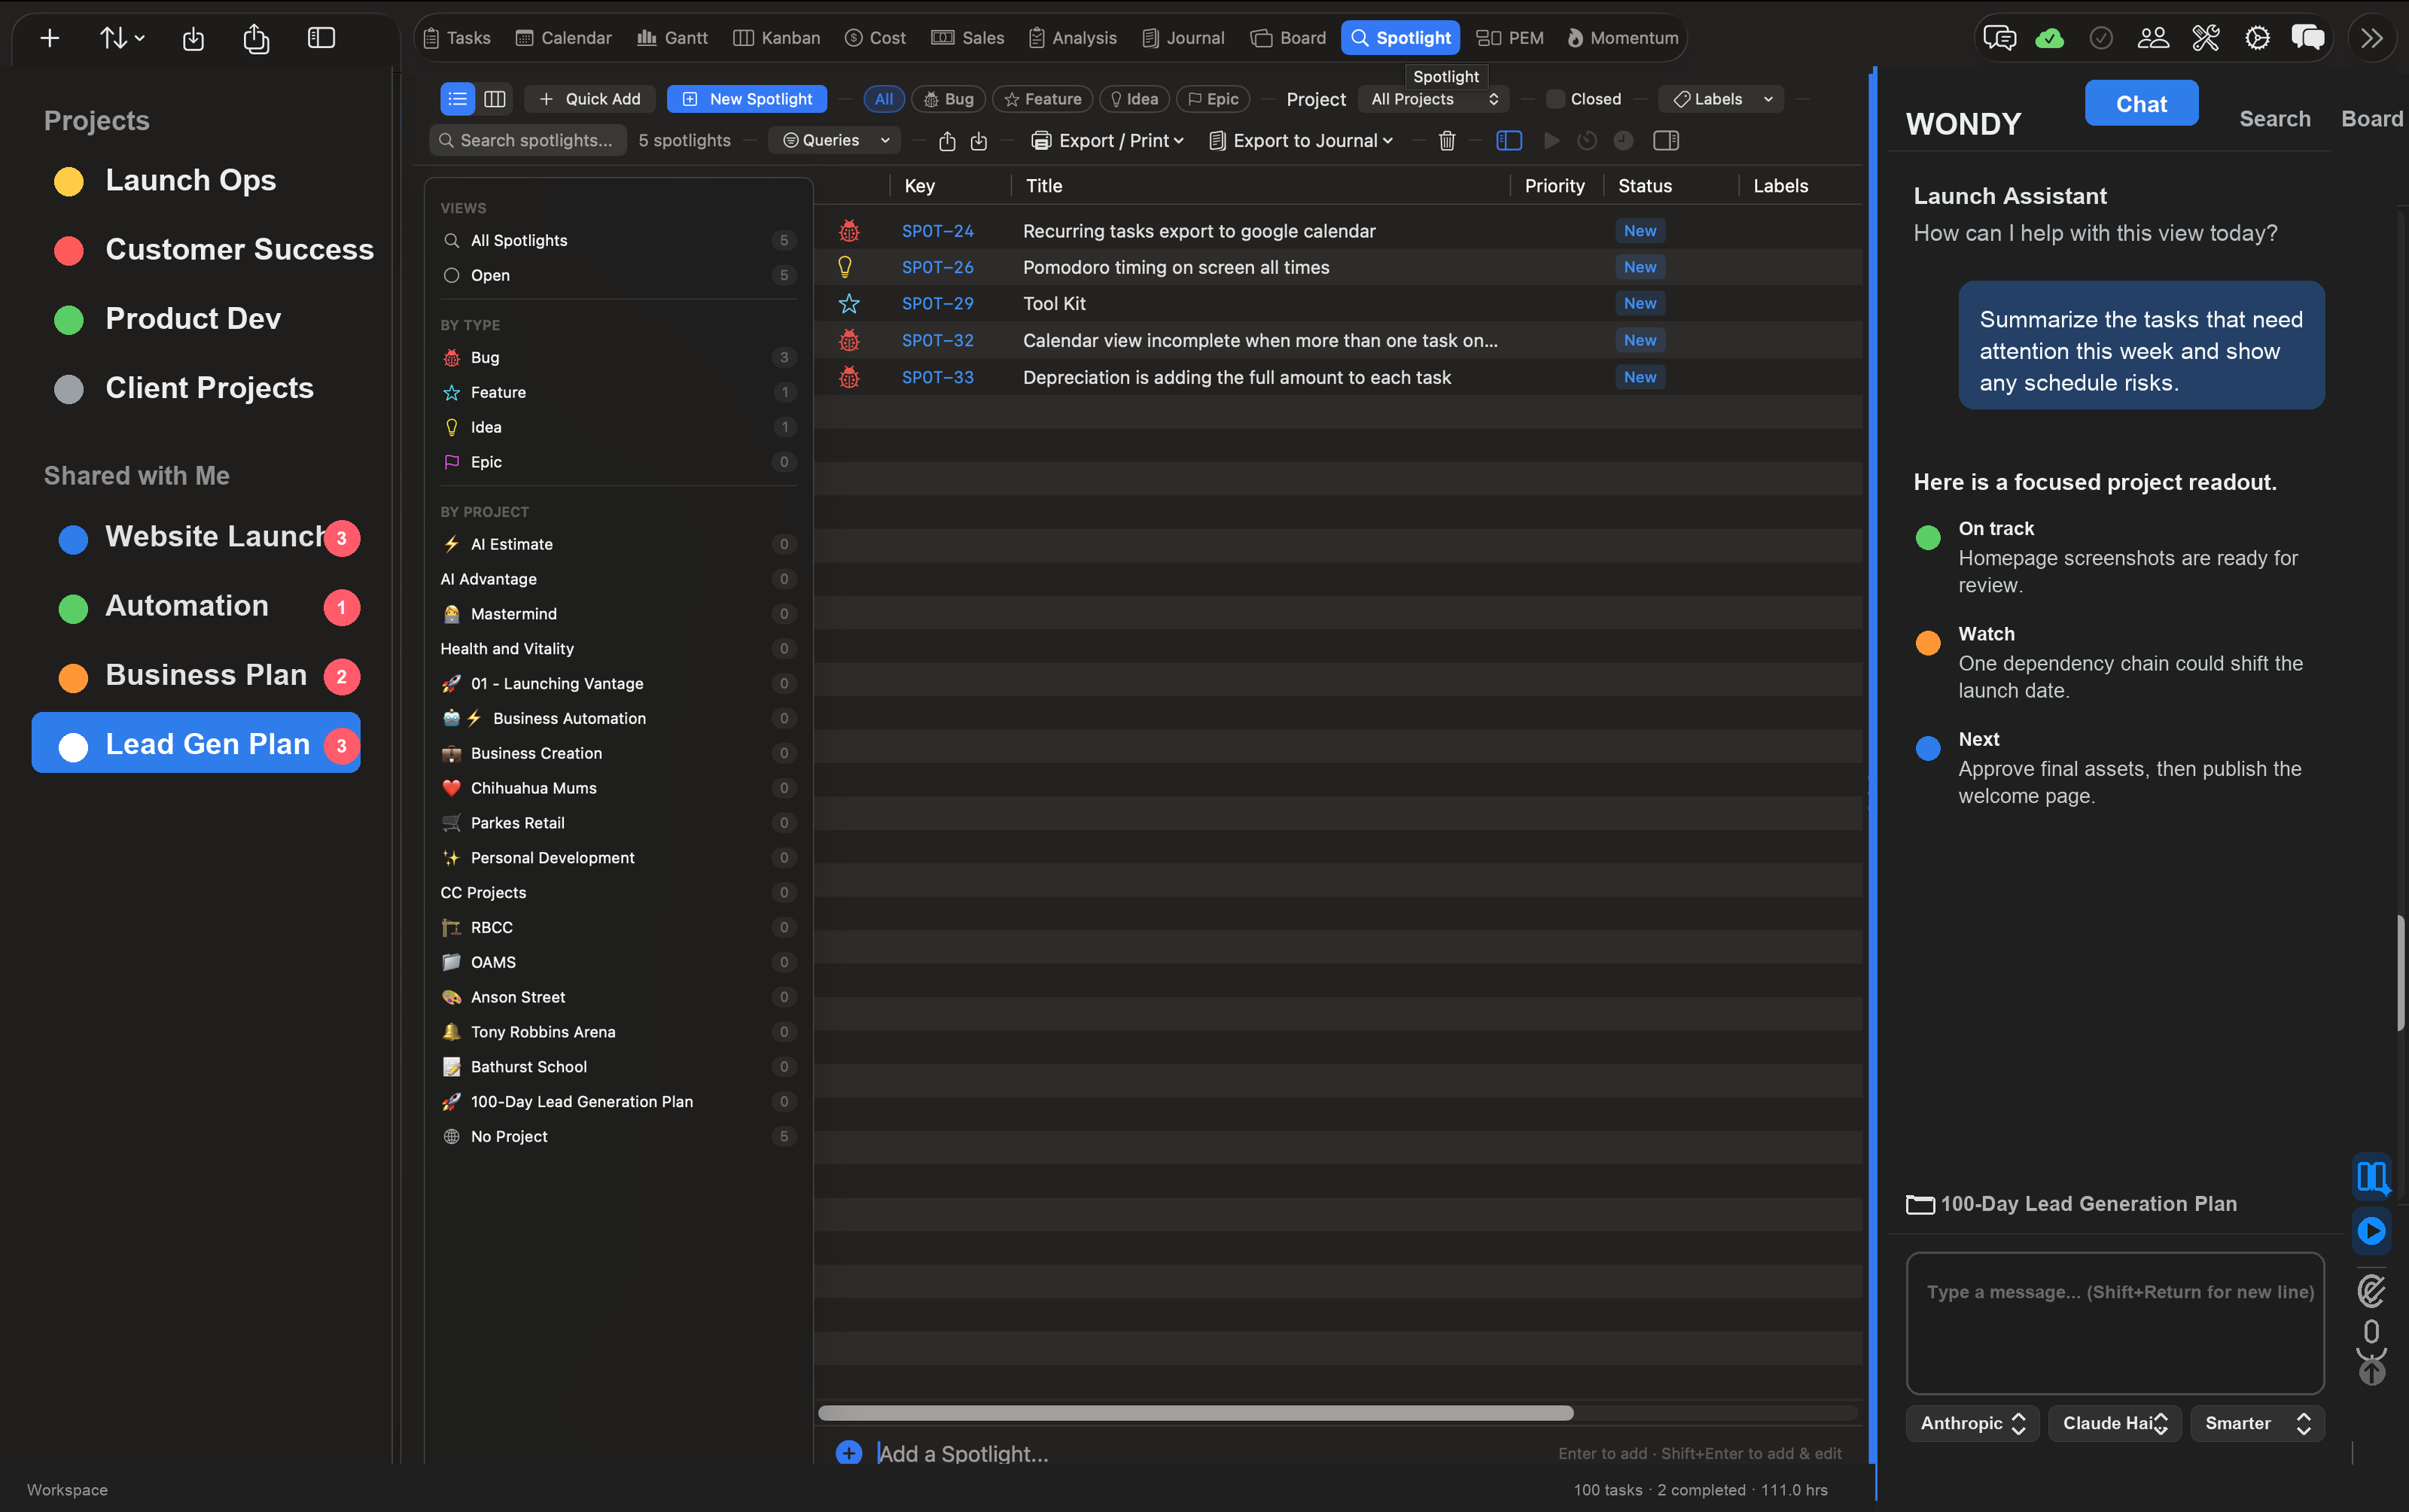This screenshot has width=2409, height=1512.
Task: Click the double-chevron collapse icon at top right
Action: pyautogui.click(x=2372, y=38)
